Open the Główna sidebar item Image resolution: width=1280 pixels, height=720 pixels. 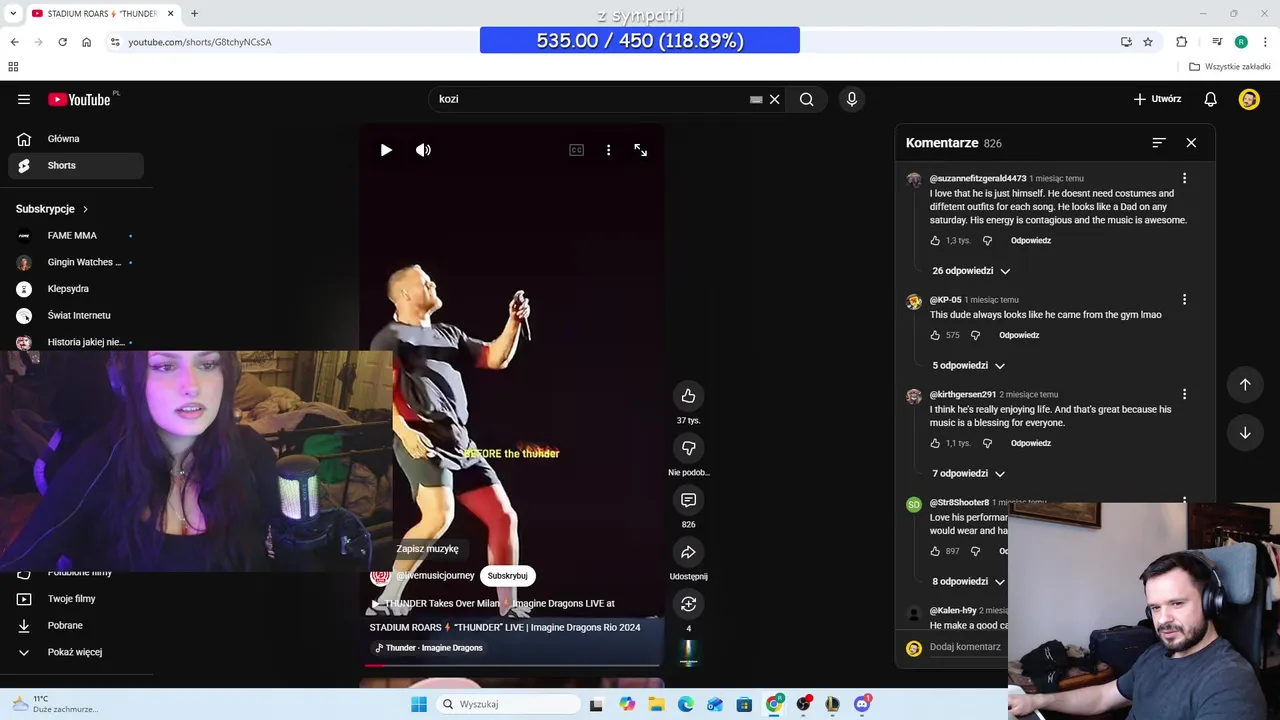[x=76, y=139]
